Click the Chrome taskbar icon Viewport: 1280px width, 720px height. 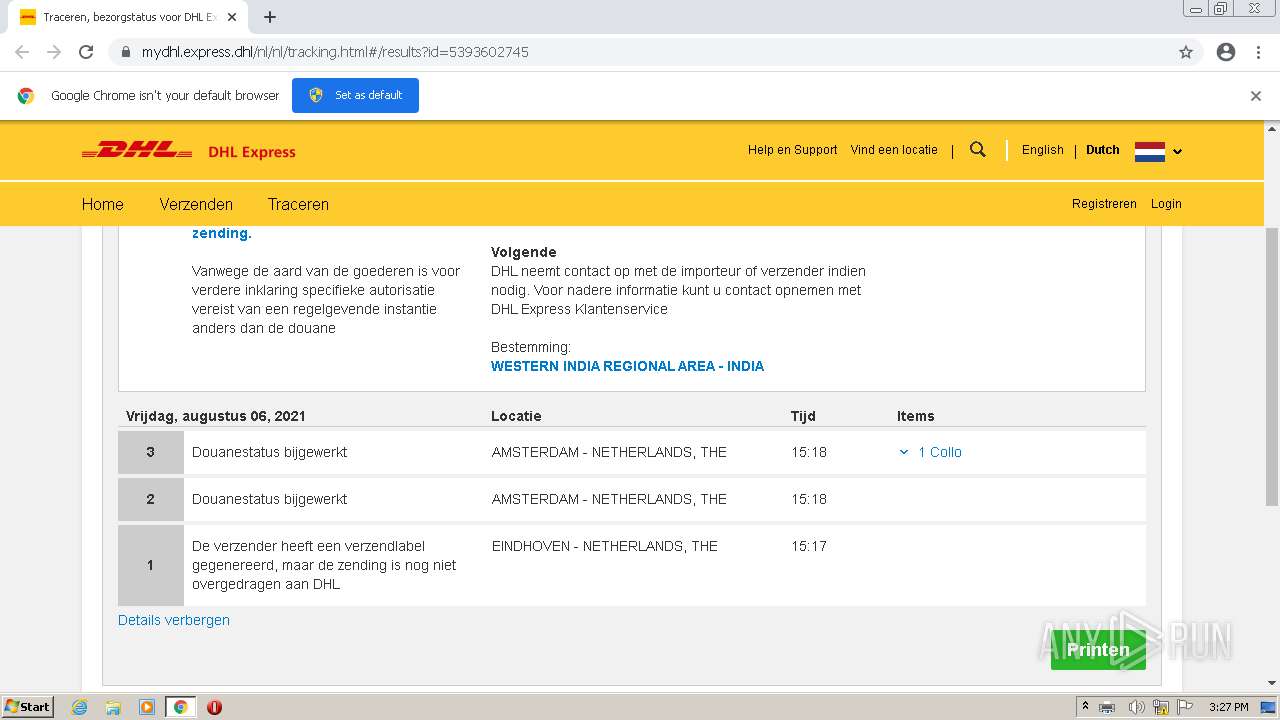click(180, 707)
